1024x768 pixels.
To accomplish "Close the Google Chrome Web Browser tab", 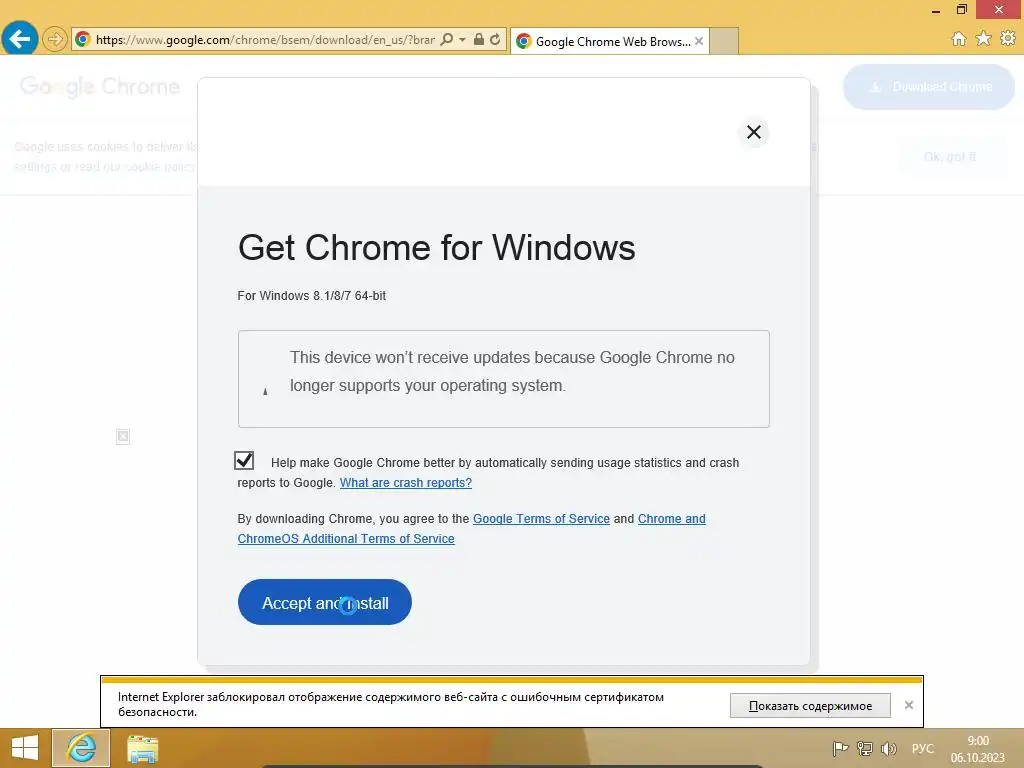I will [699, 41].
